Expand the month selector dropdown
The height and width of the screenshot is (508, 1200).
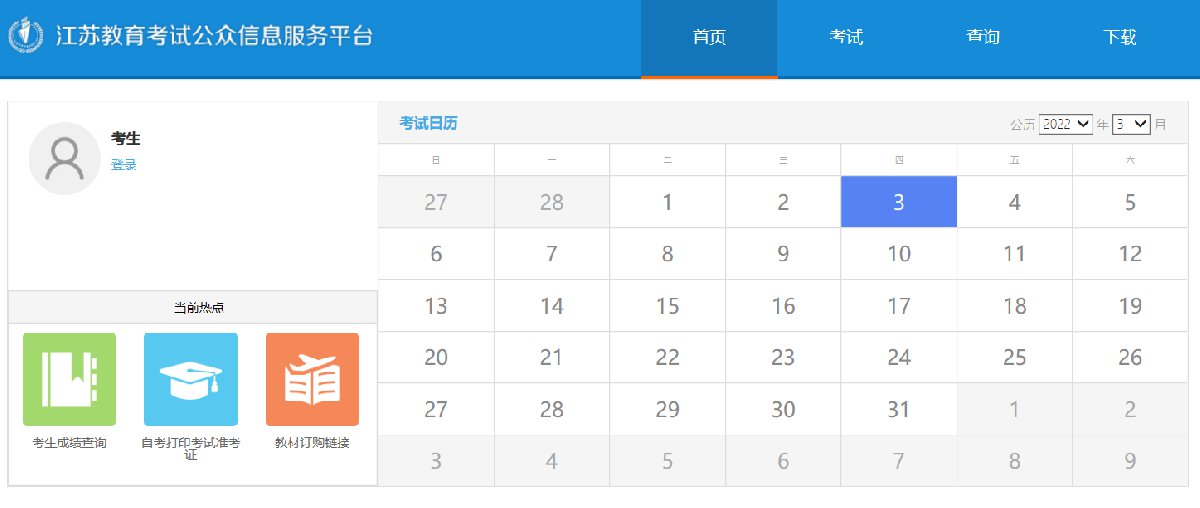tap(1132, 124)
